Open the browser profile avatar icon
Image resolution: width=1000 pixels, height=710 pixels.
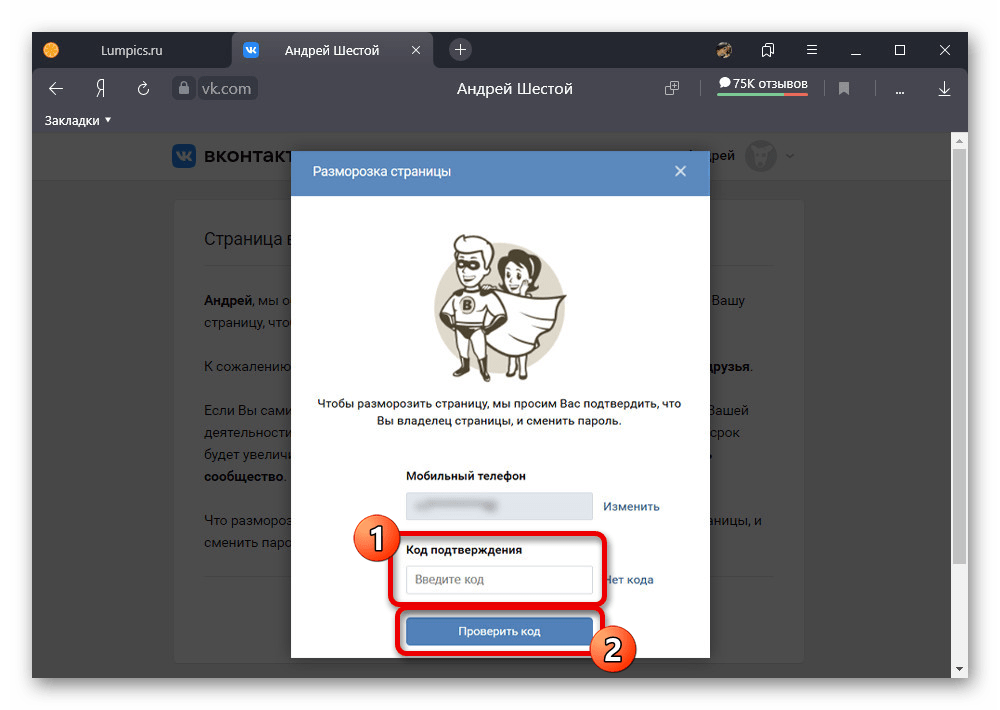coord(724,50)
